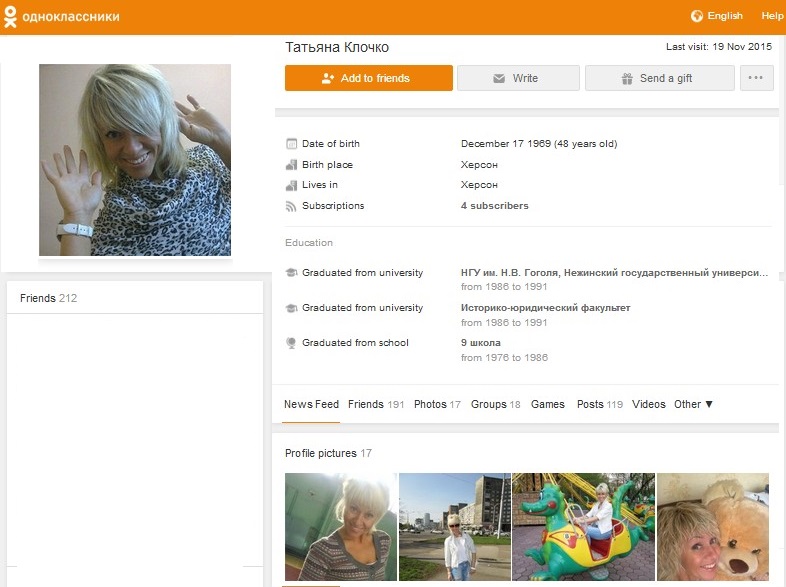Click the Lives in building icon
Viewport: 786px width, 587px height.
(x=291, y=185)
